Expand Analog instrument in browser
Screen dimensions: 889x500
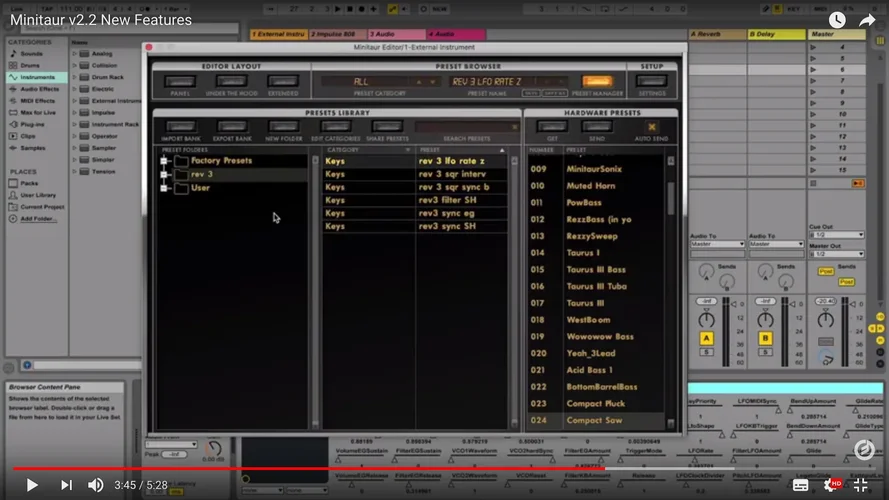pos(74,54)
